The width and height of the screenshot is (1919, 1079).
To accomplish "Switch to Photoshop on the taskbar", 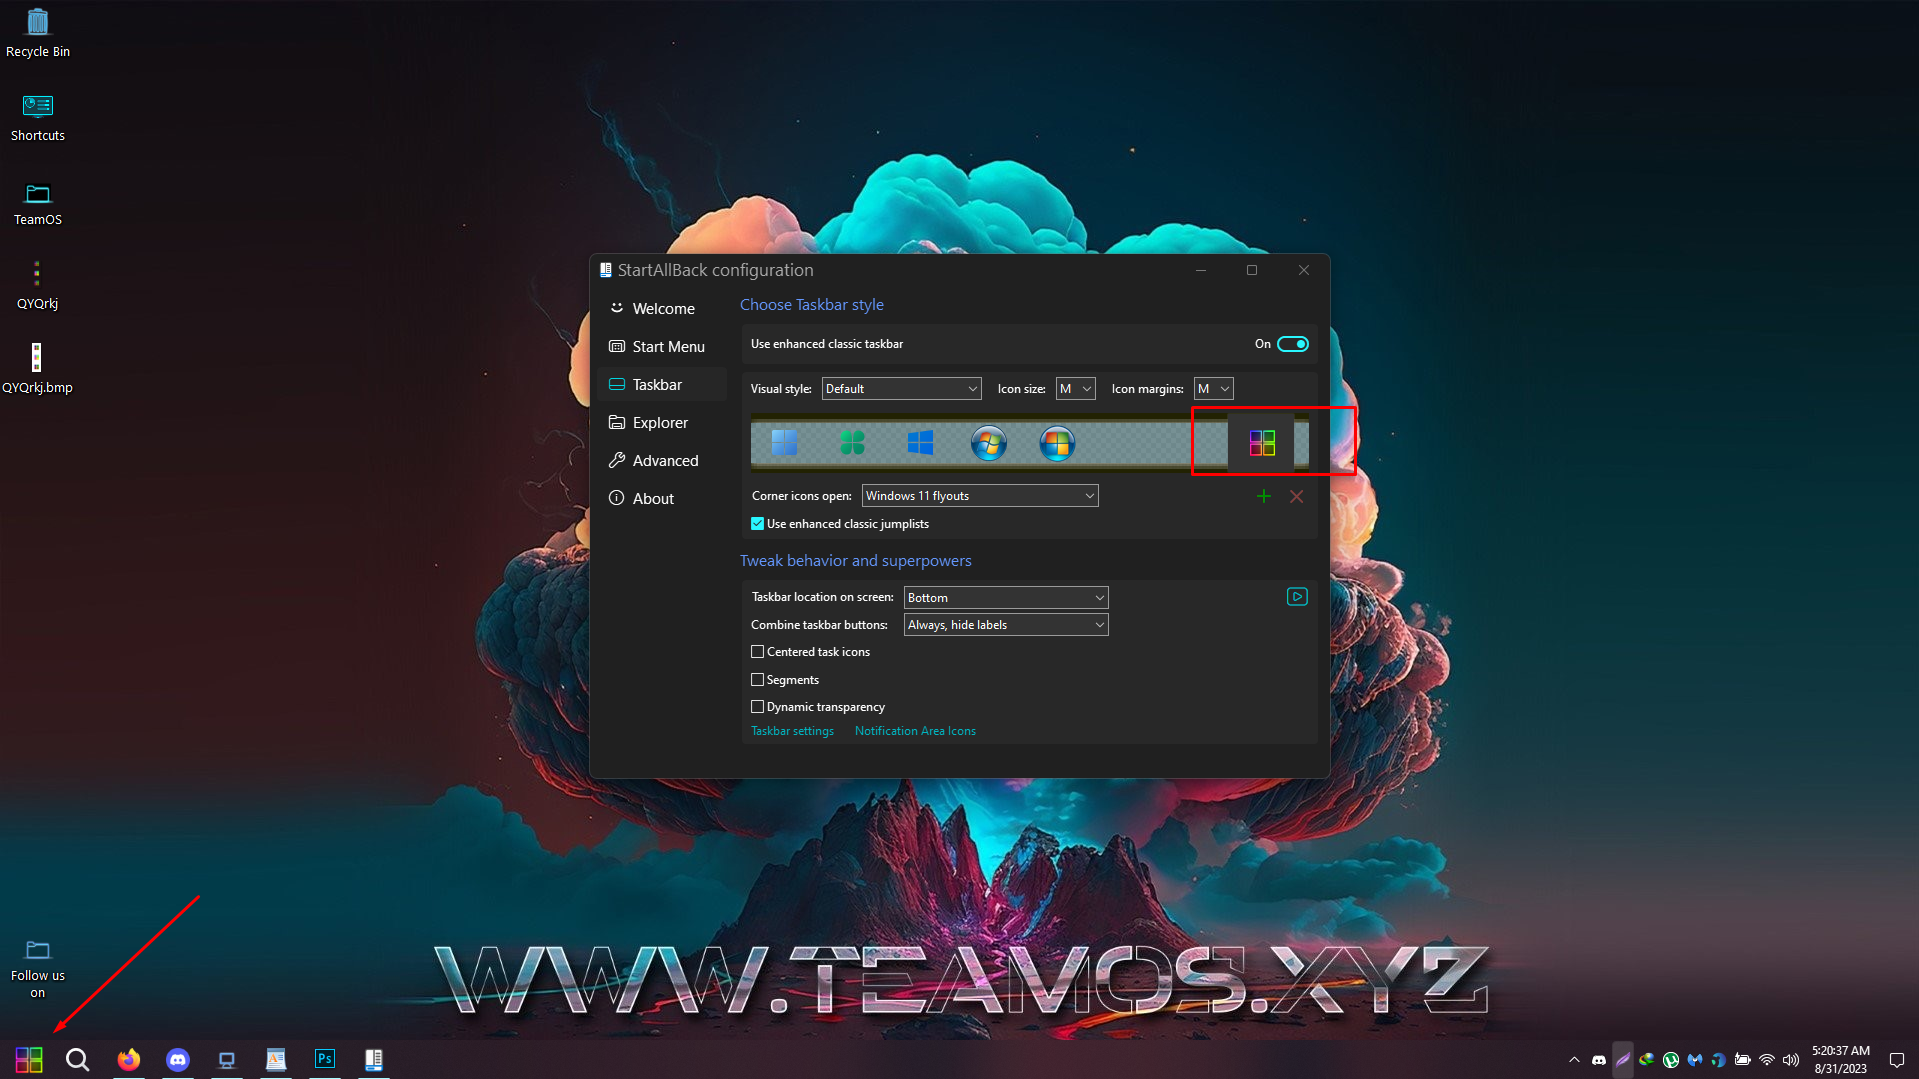I will (x=325, y=1059).
